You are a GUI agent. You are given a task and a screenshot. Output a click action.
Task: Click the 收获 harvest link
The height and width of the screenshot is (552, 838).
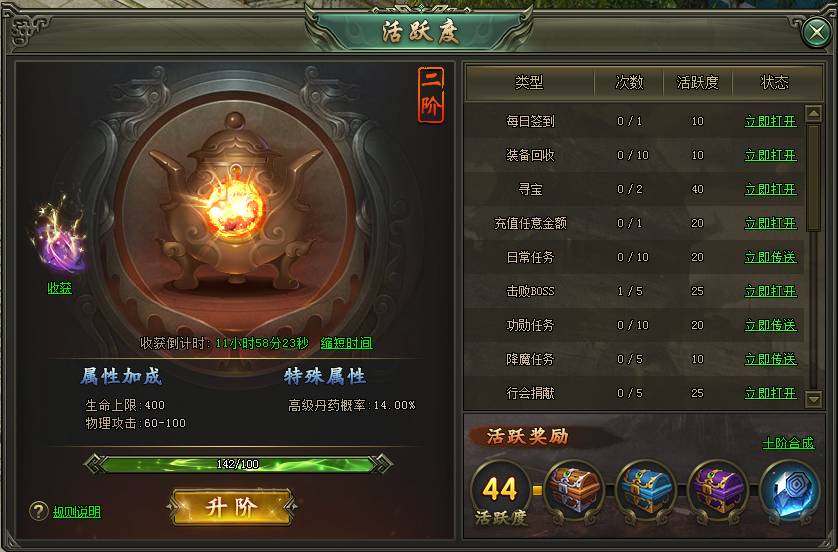59,288
